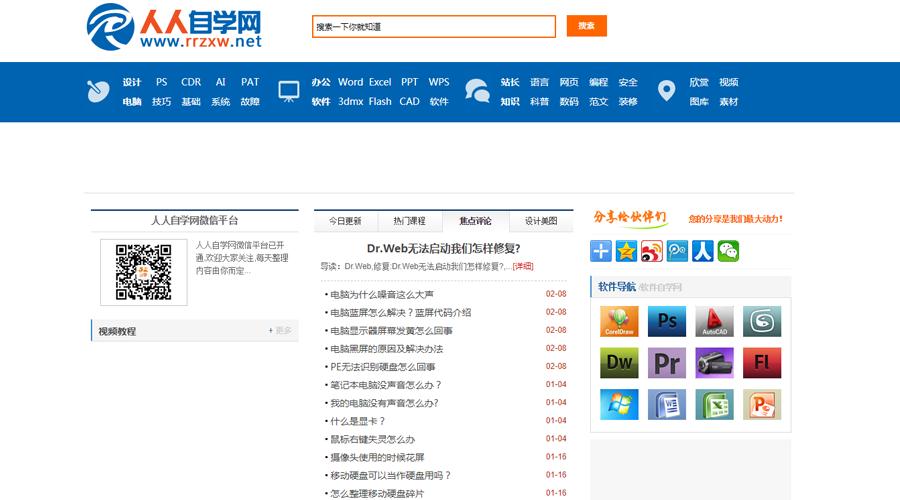Click the design palette icon in navbar
The width and height of the screenshot is (900, 500).
pos(98,91)
